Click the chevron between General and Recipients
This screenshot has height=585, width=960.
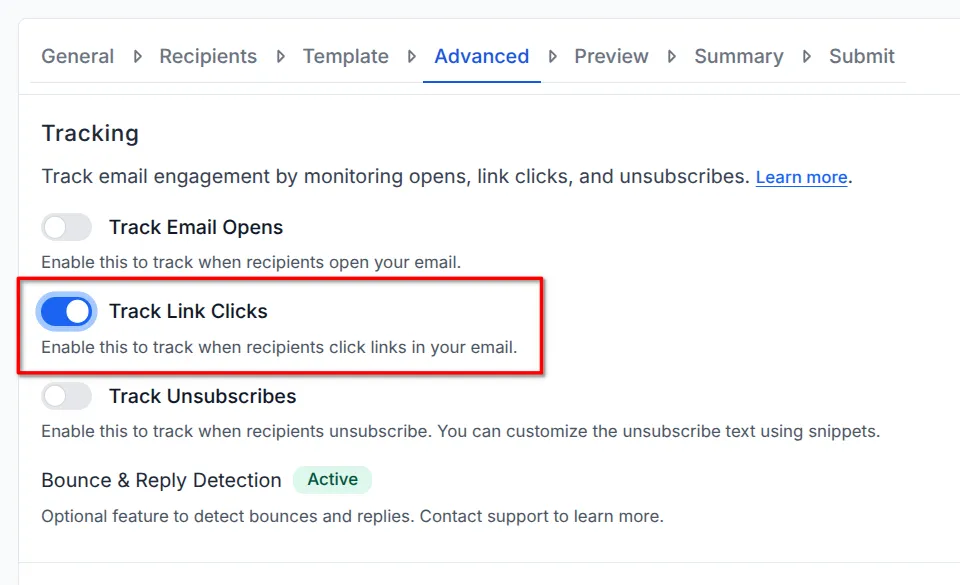pyautogui.click(x=137, y=57)
